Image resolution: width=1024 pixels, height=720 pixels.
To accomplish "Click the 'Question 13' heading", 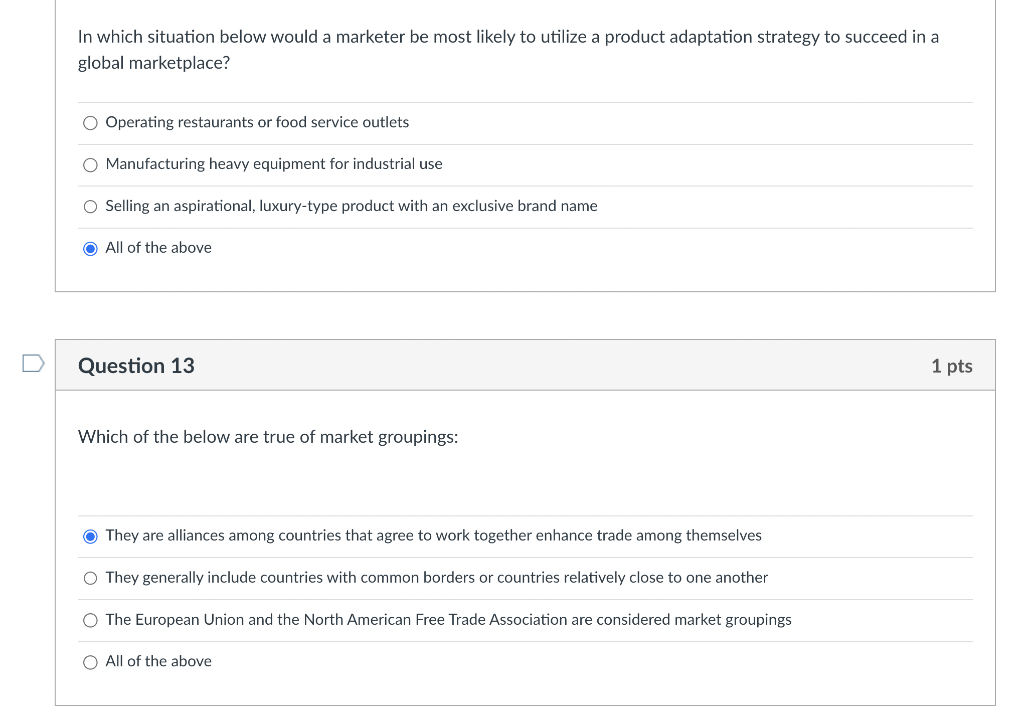I will point(136,366).
